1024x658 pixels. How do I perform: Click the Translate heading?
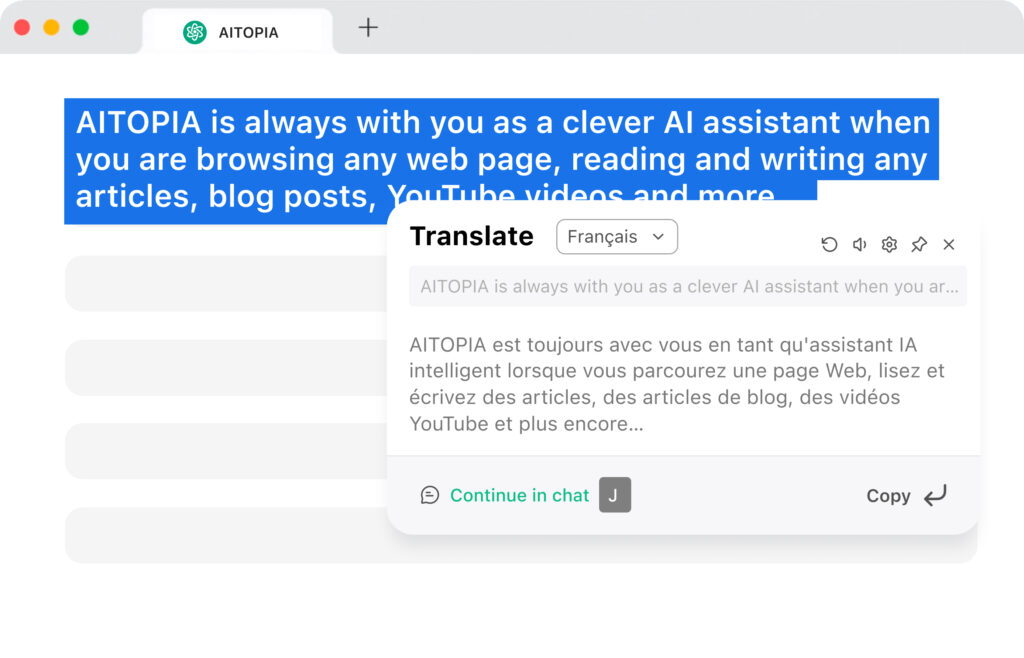[472, 236]
